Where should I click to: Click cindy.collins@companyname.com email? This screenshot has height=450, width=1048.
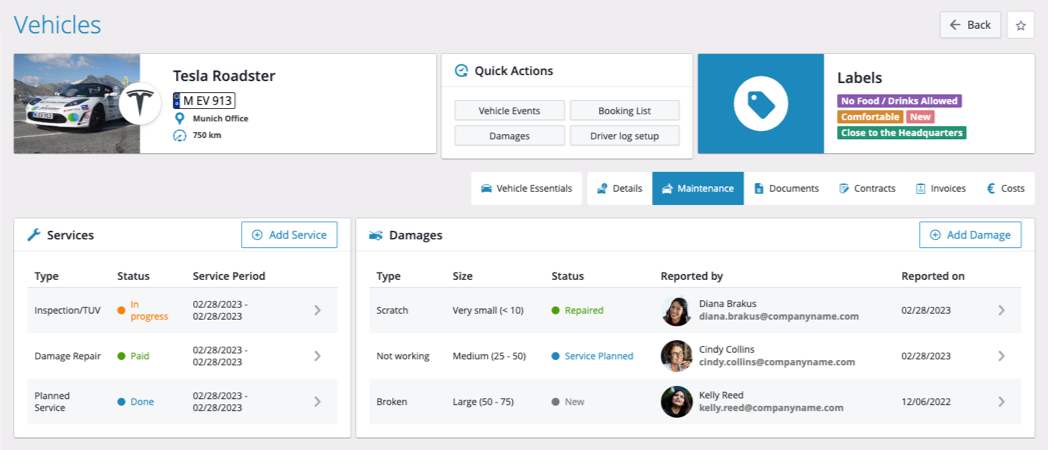tap(777, 362)
